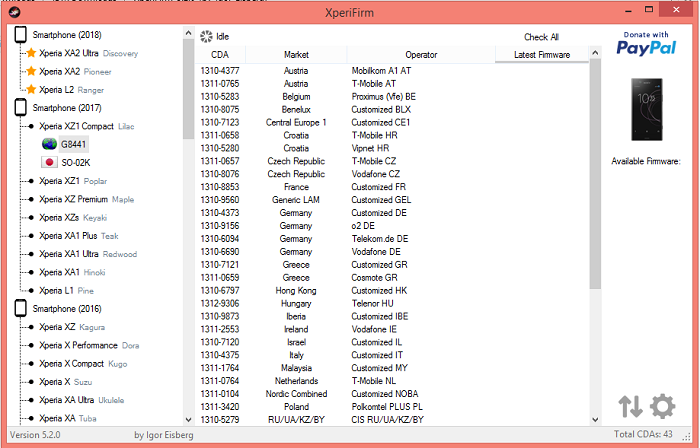Click the Smartphone (2018) phone icon
Viewport: 700px width, 448px height.
tap(20, 35)
